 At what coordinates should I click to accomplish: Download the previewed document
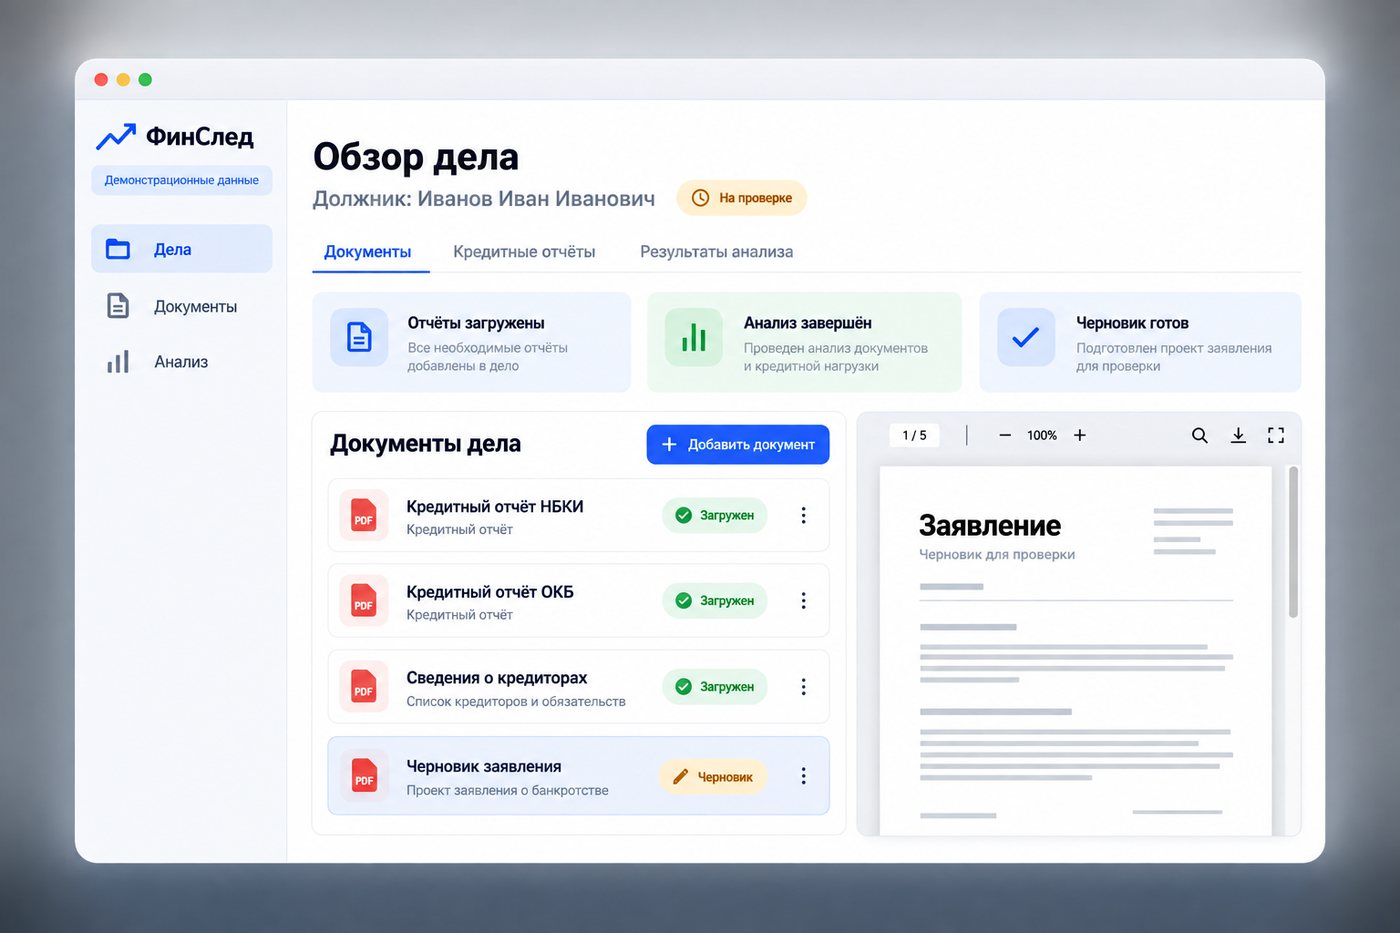(x=1238, y=435)
